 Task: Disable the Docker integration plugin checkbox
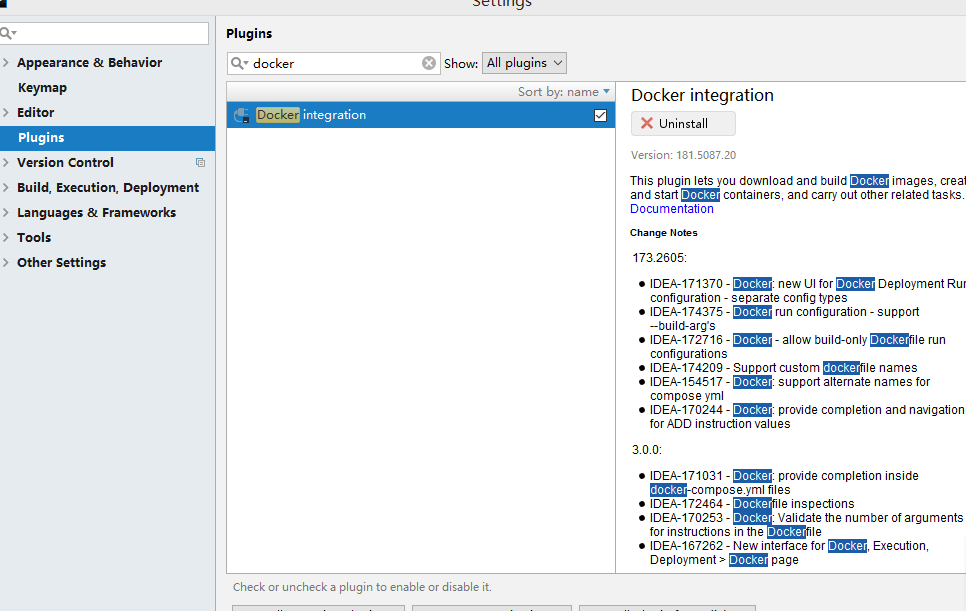(600, 115)
